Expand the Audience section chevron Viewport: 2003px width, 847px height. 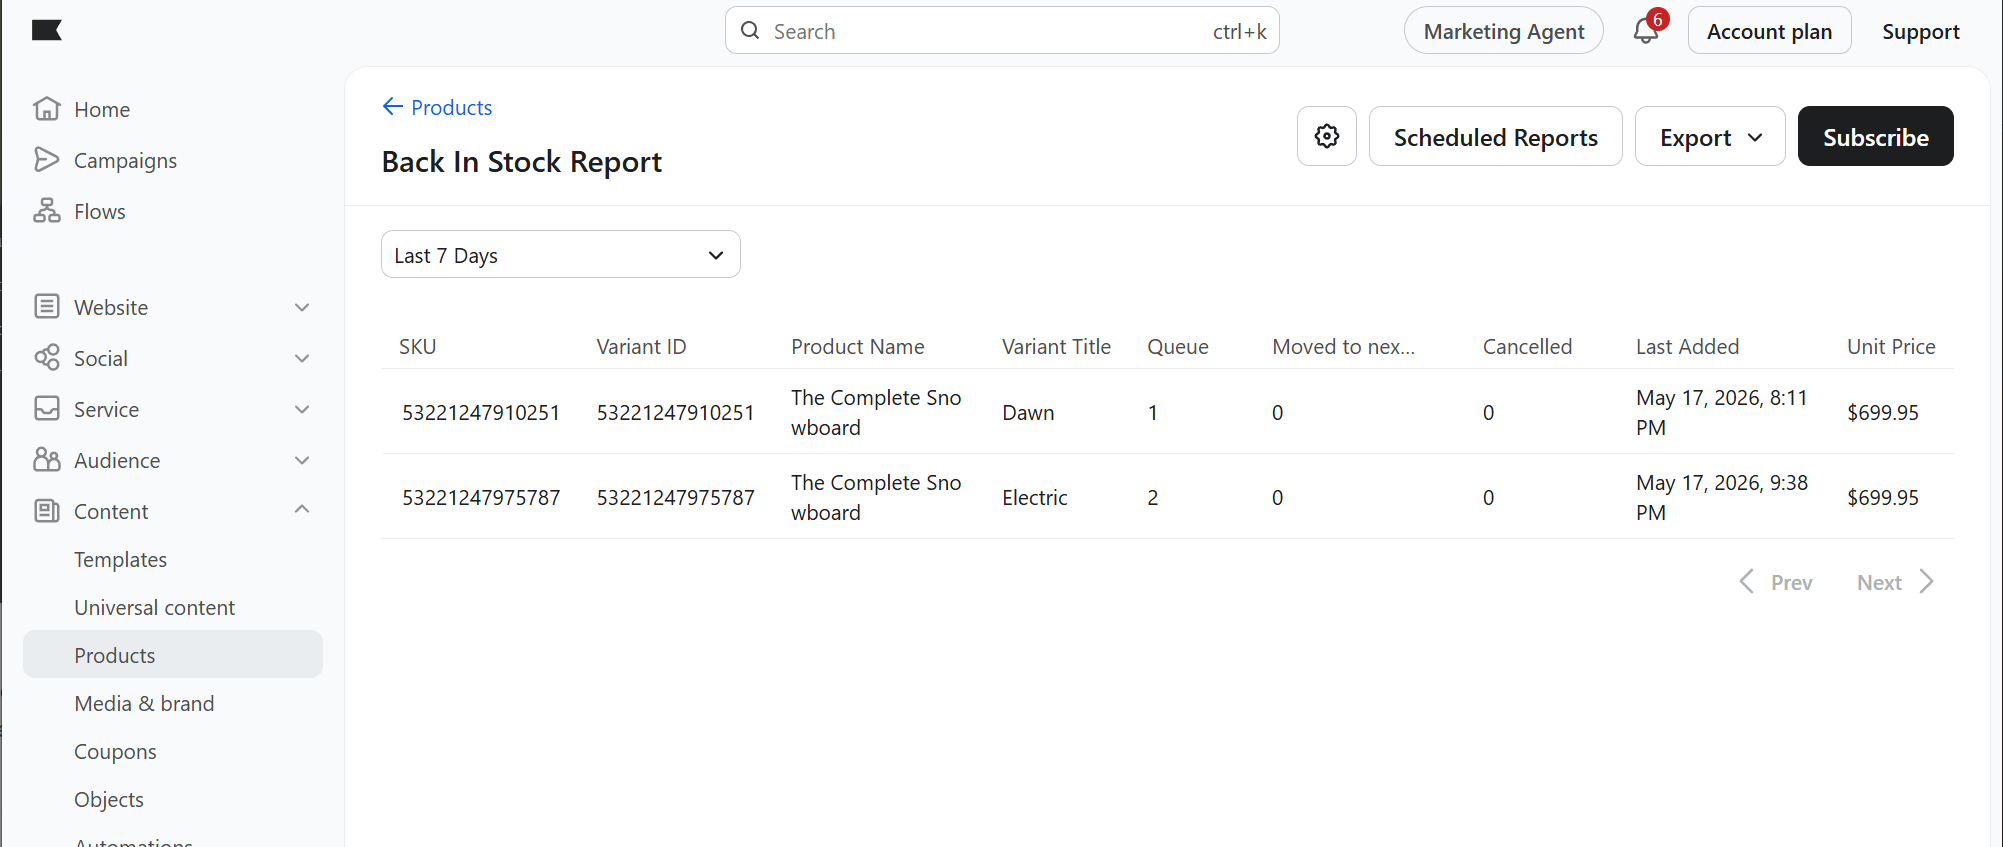(302, 460)
